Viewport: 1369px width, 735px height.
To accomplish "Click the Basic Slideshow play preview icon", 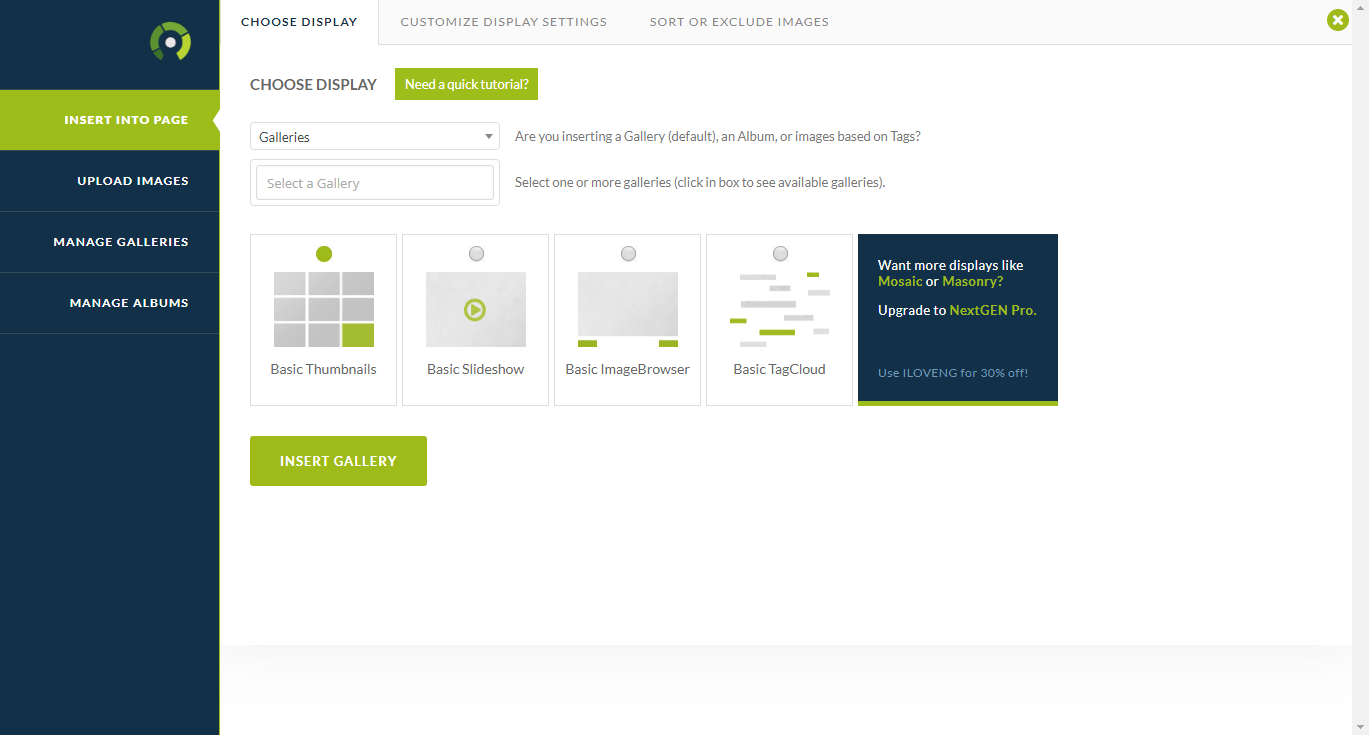I will click(x=475, y=309).
